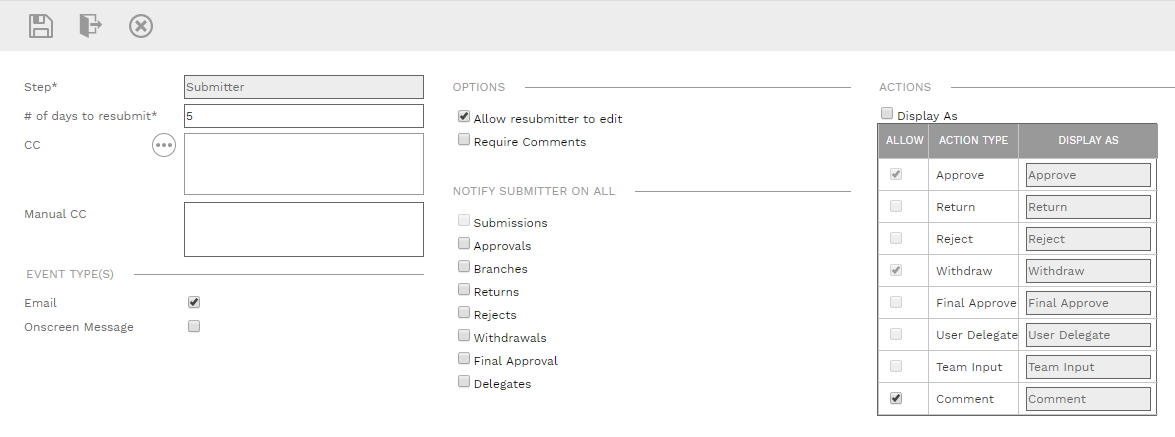Enable Onscreen Message event type

pos(194,326)
